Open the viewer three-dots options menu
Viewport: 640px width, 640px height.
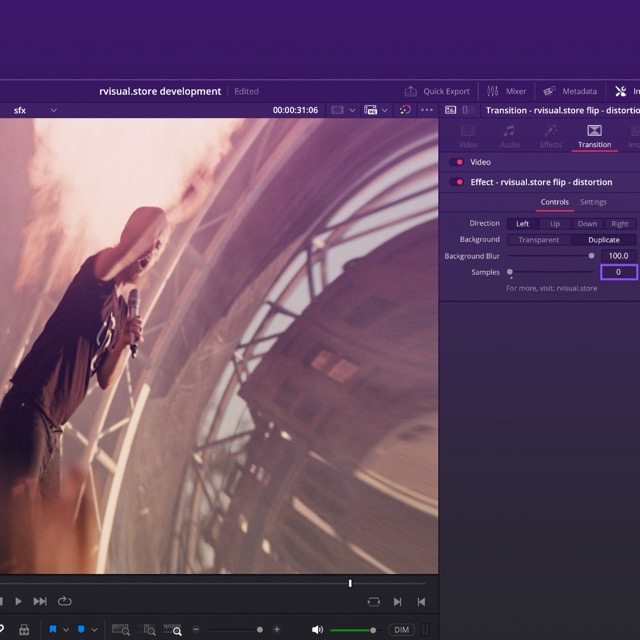coord(427,110)
